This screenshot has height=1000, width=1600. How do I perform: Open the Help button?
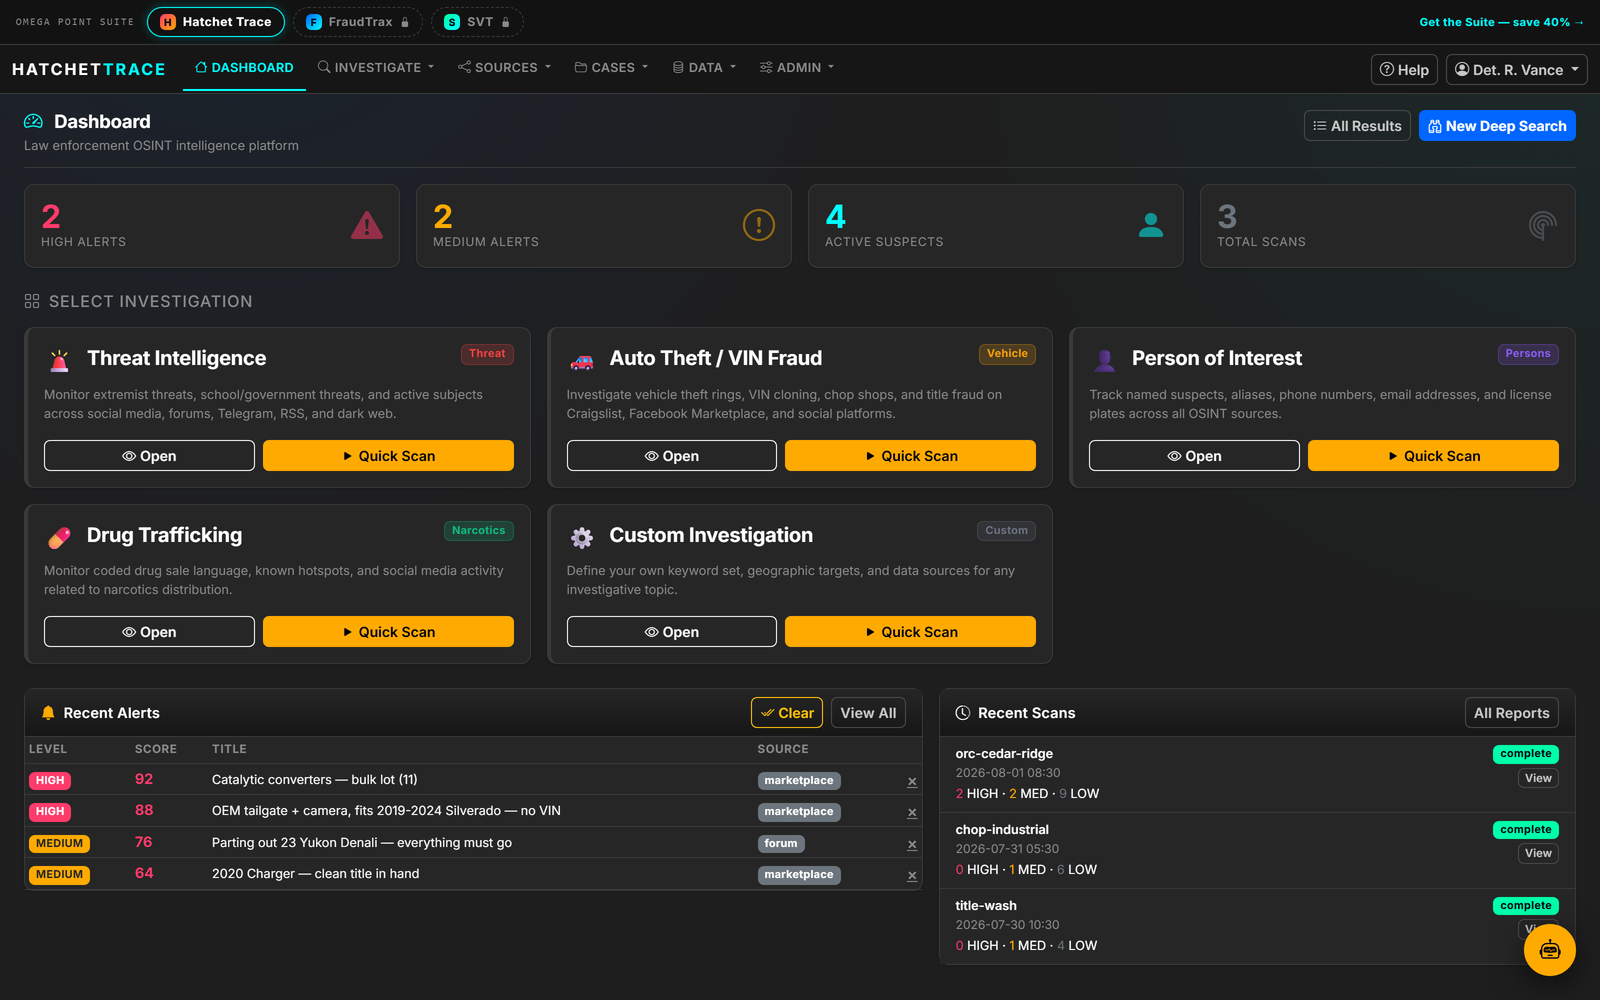[x=1404, y=70]
